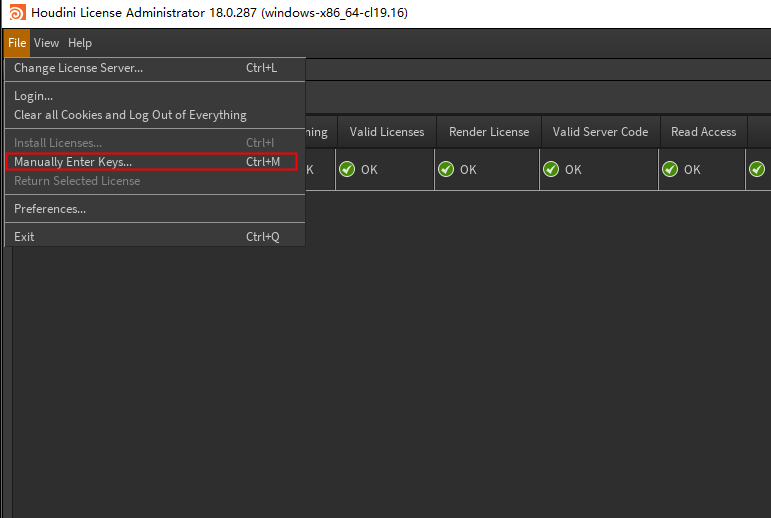
Task: Click OK text under Read Access
Action: (692, 170)
